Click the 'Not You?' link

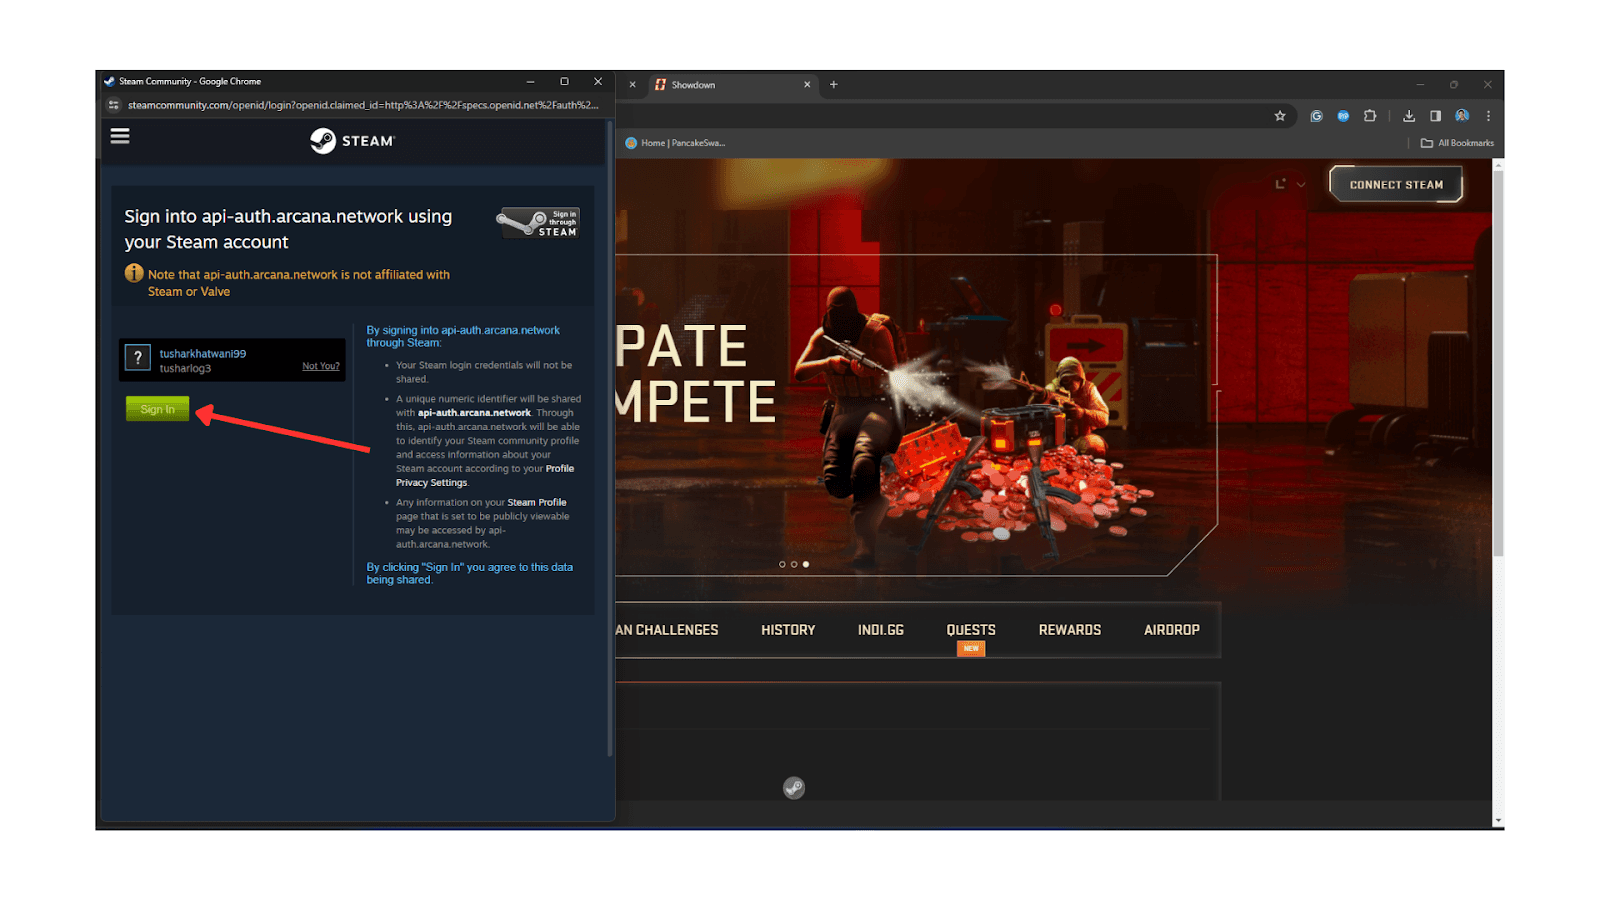click(x=321, y=366)
